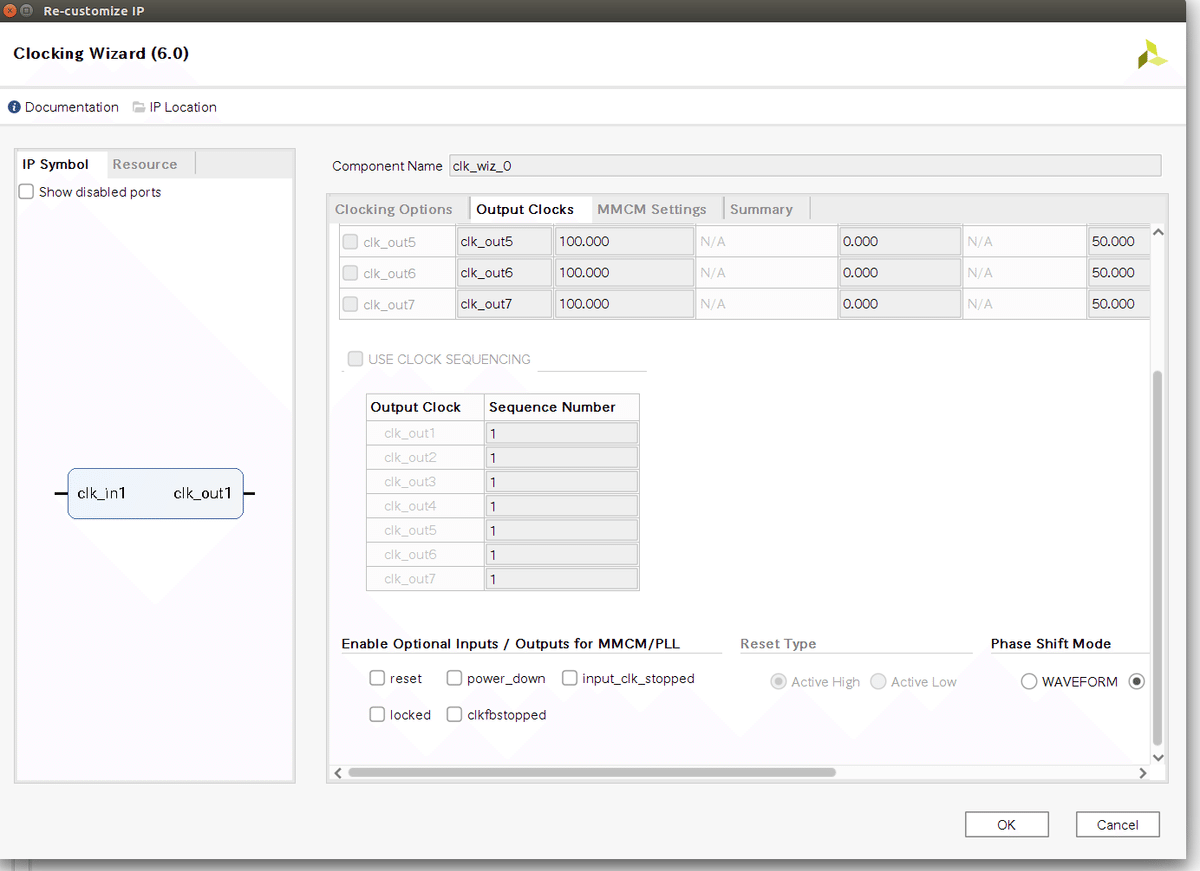1200x871 pixels.
Task: Click clk_out5 phase 0.000 field
Action: [900, 241]
